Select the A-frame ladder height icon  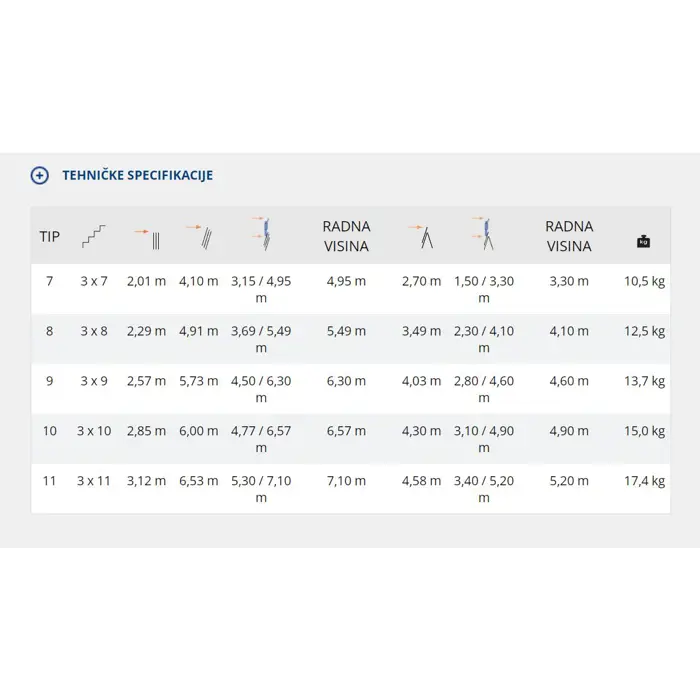click(x=421, y=237)
